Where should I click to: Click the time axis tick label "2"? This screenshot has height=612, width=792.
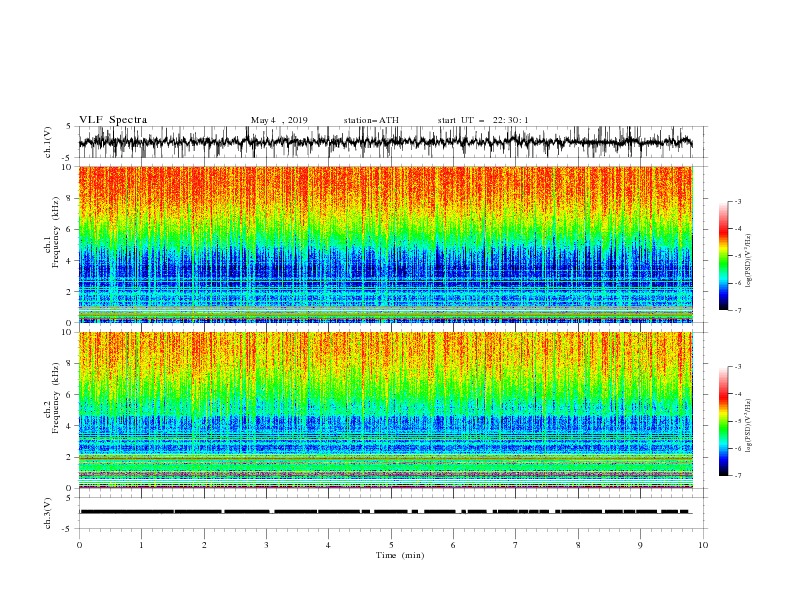[x=204, y=545]
